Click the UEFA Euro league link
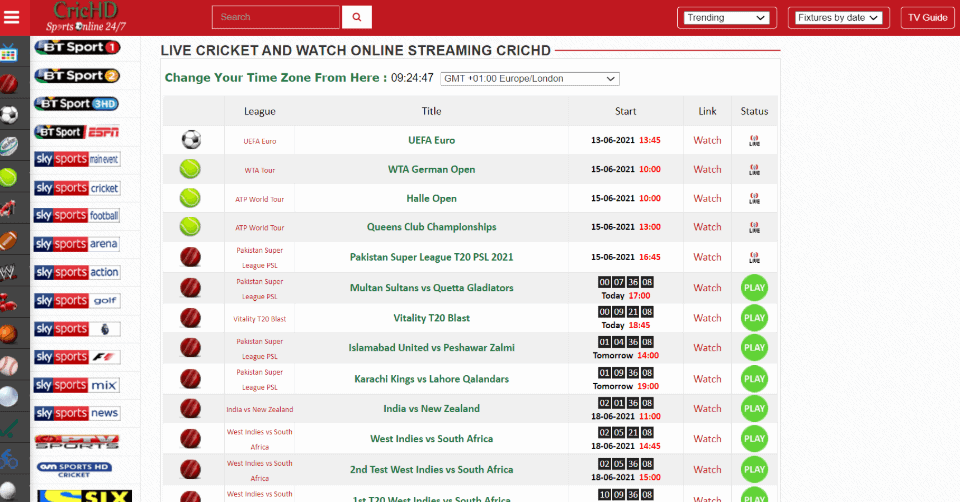Screen dimensions: 960x502 (x=260, y=141)
